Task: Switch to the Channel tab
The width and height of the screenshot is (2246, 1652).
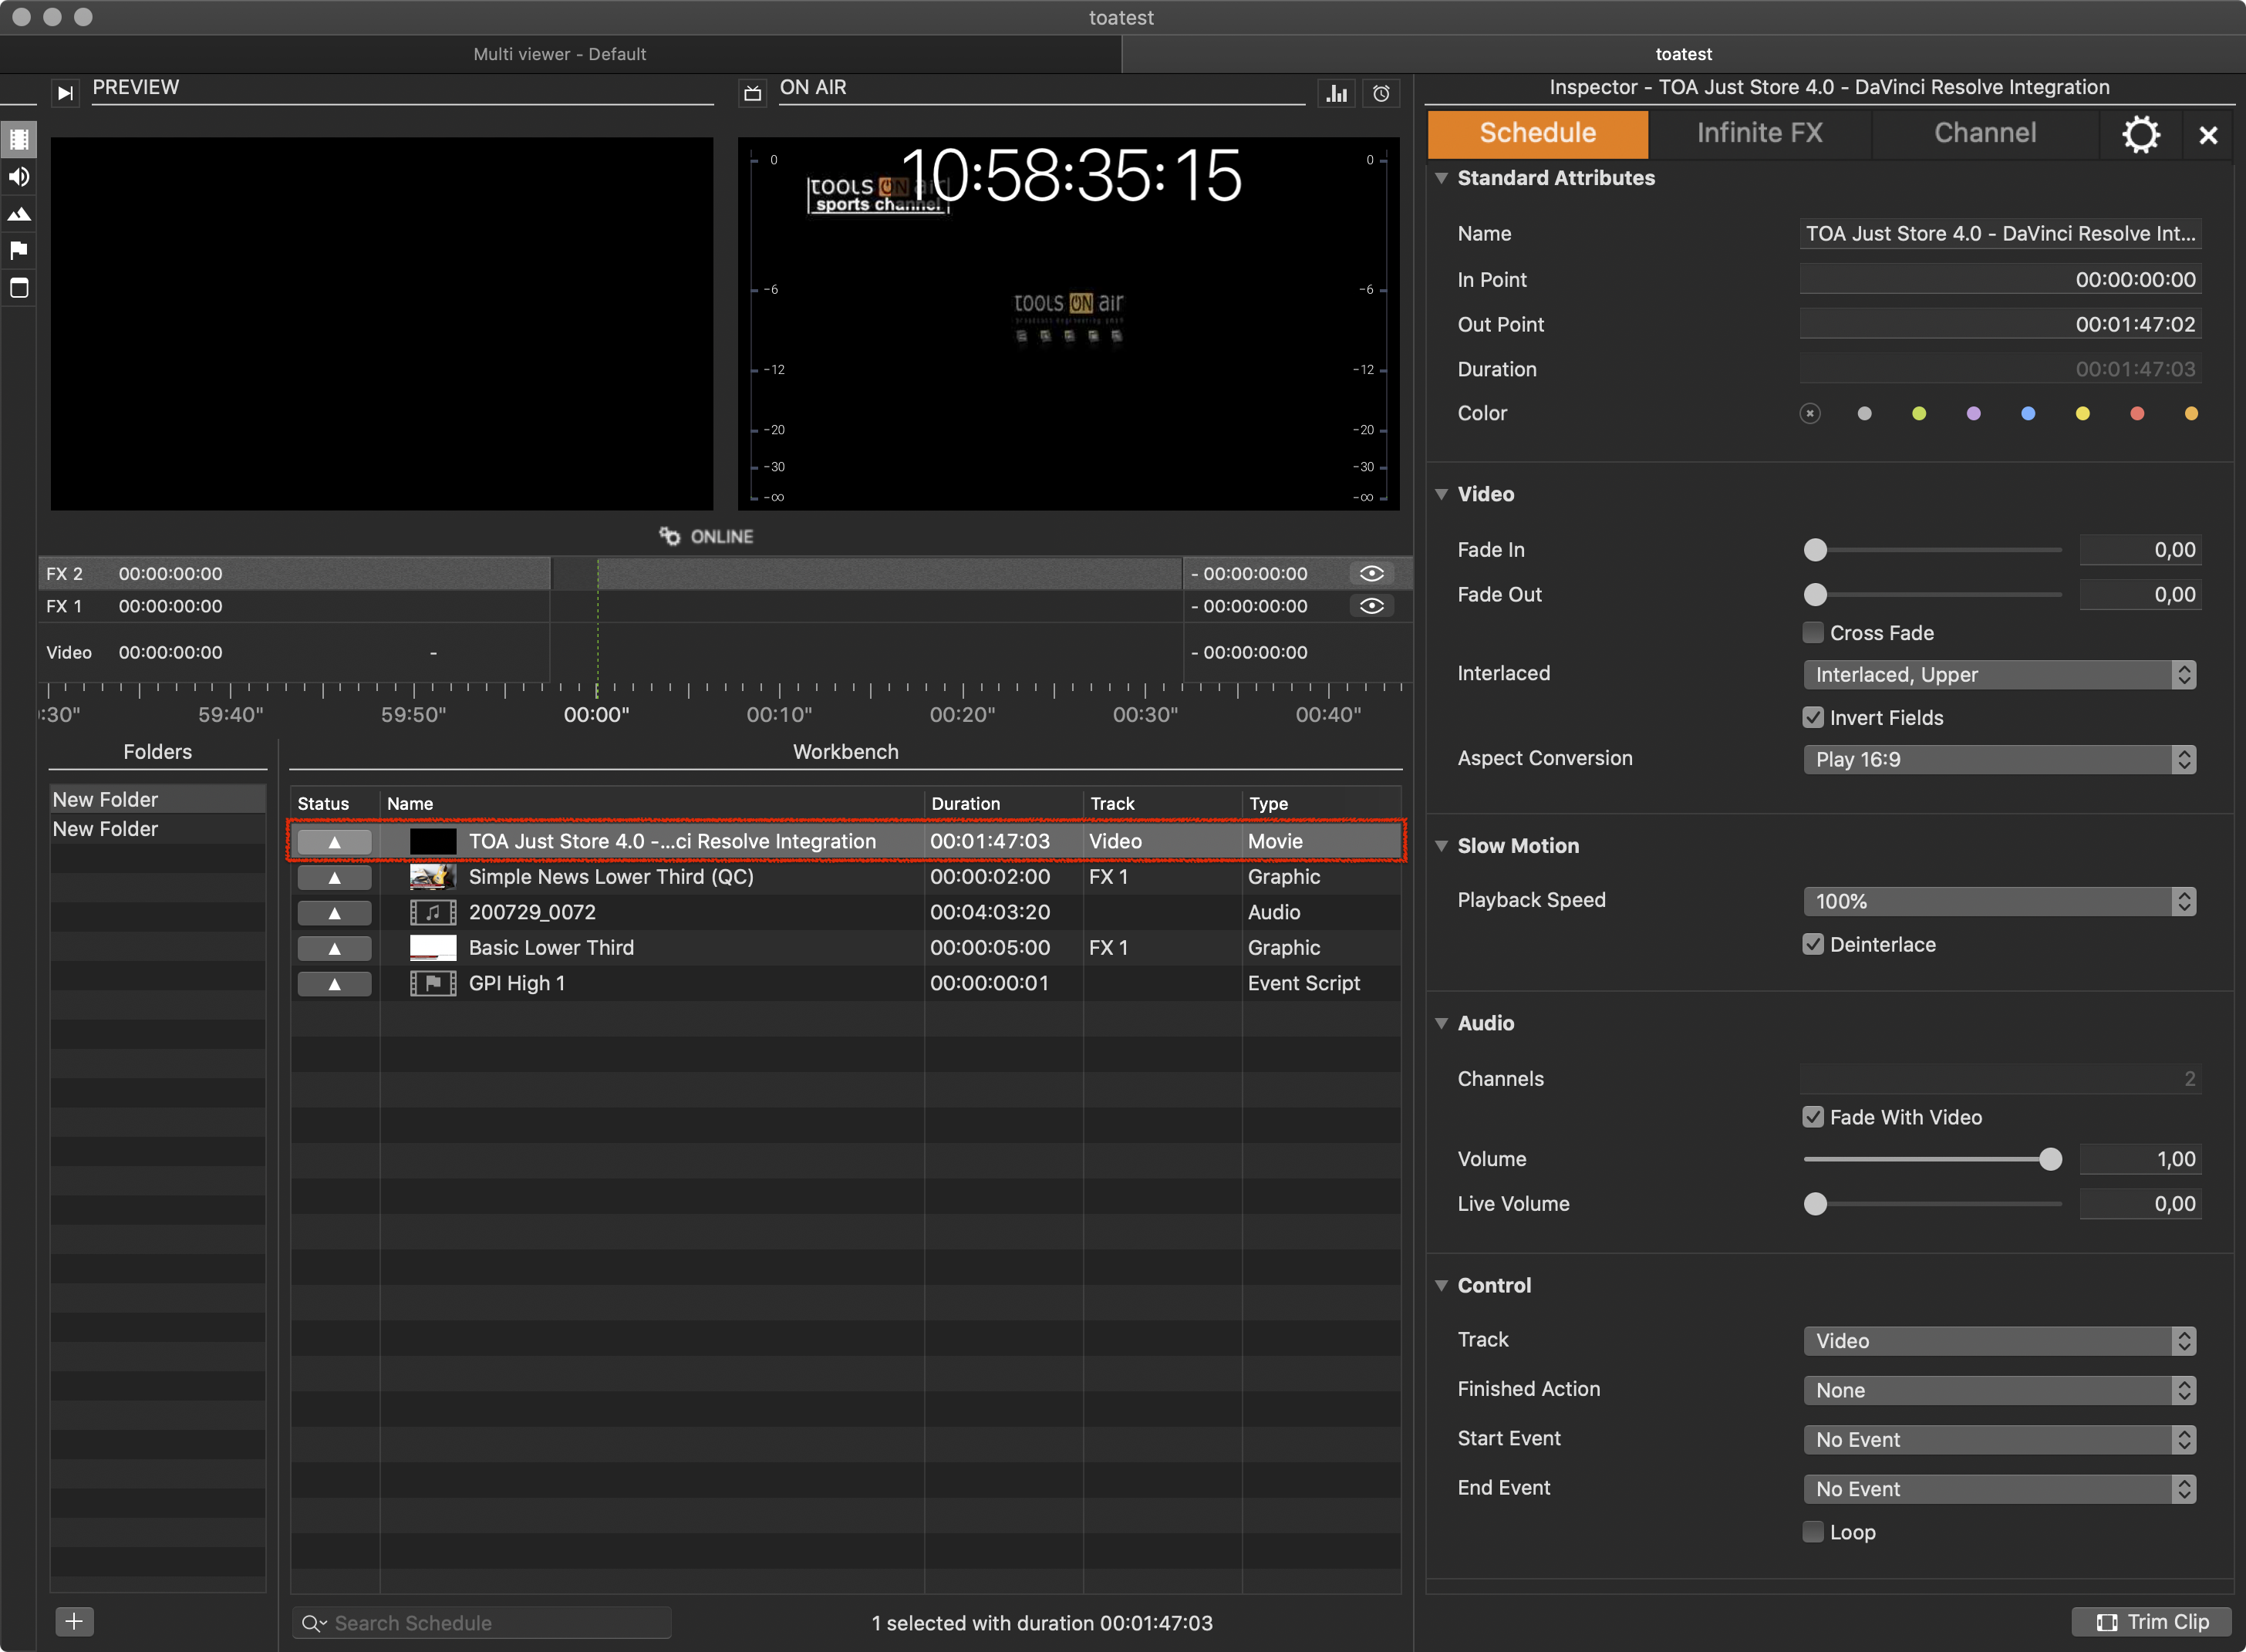Action: pyautogui.click(x=1985, y=134)
